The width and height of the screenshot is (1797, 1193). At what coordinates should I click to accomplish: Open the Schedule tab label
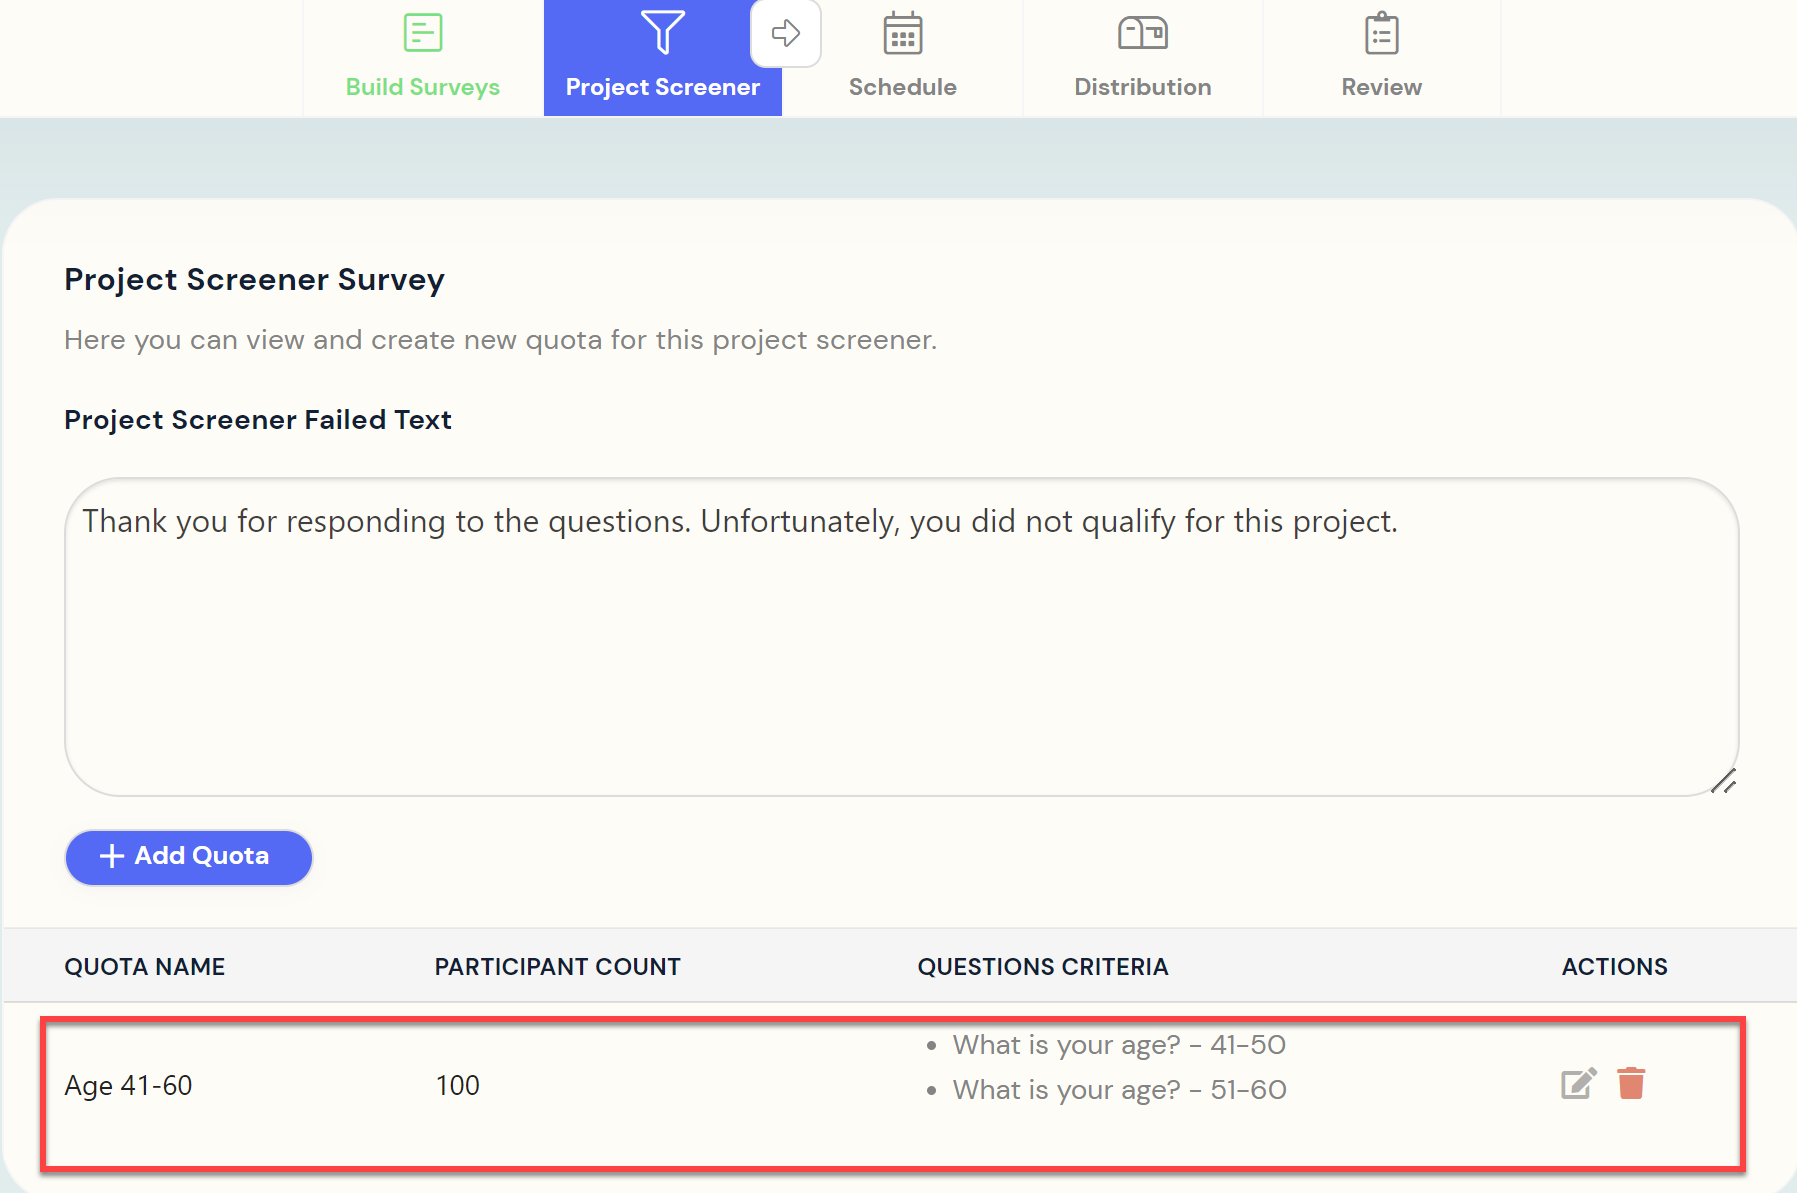[902, 87]
